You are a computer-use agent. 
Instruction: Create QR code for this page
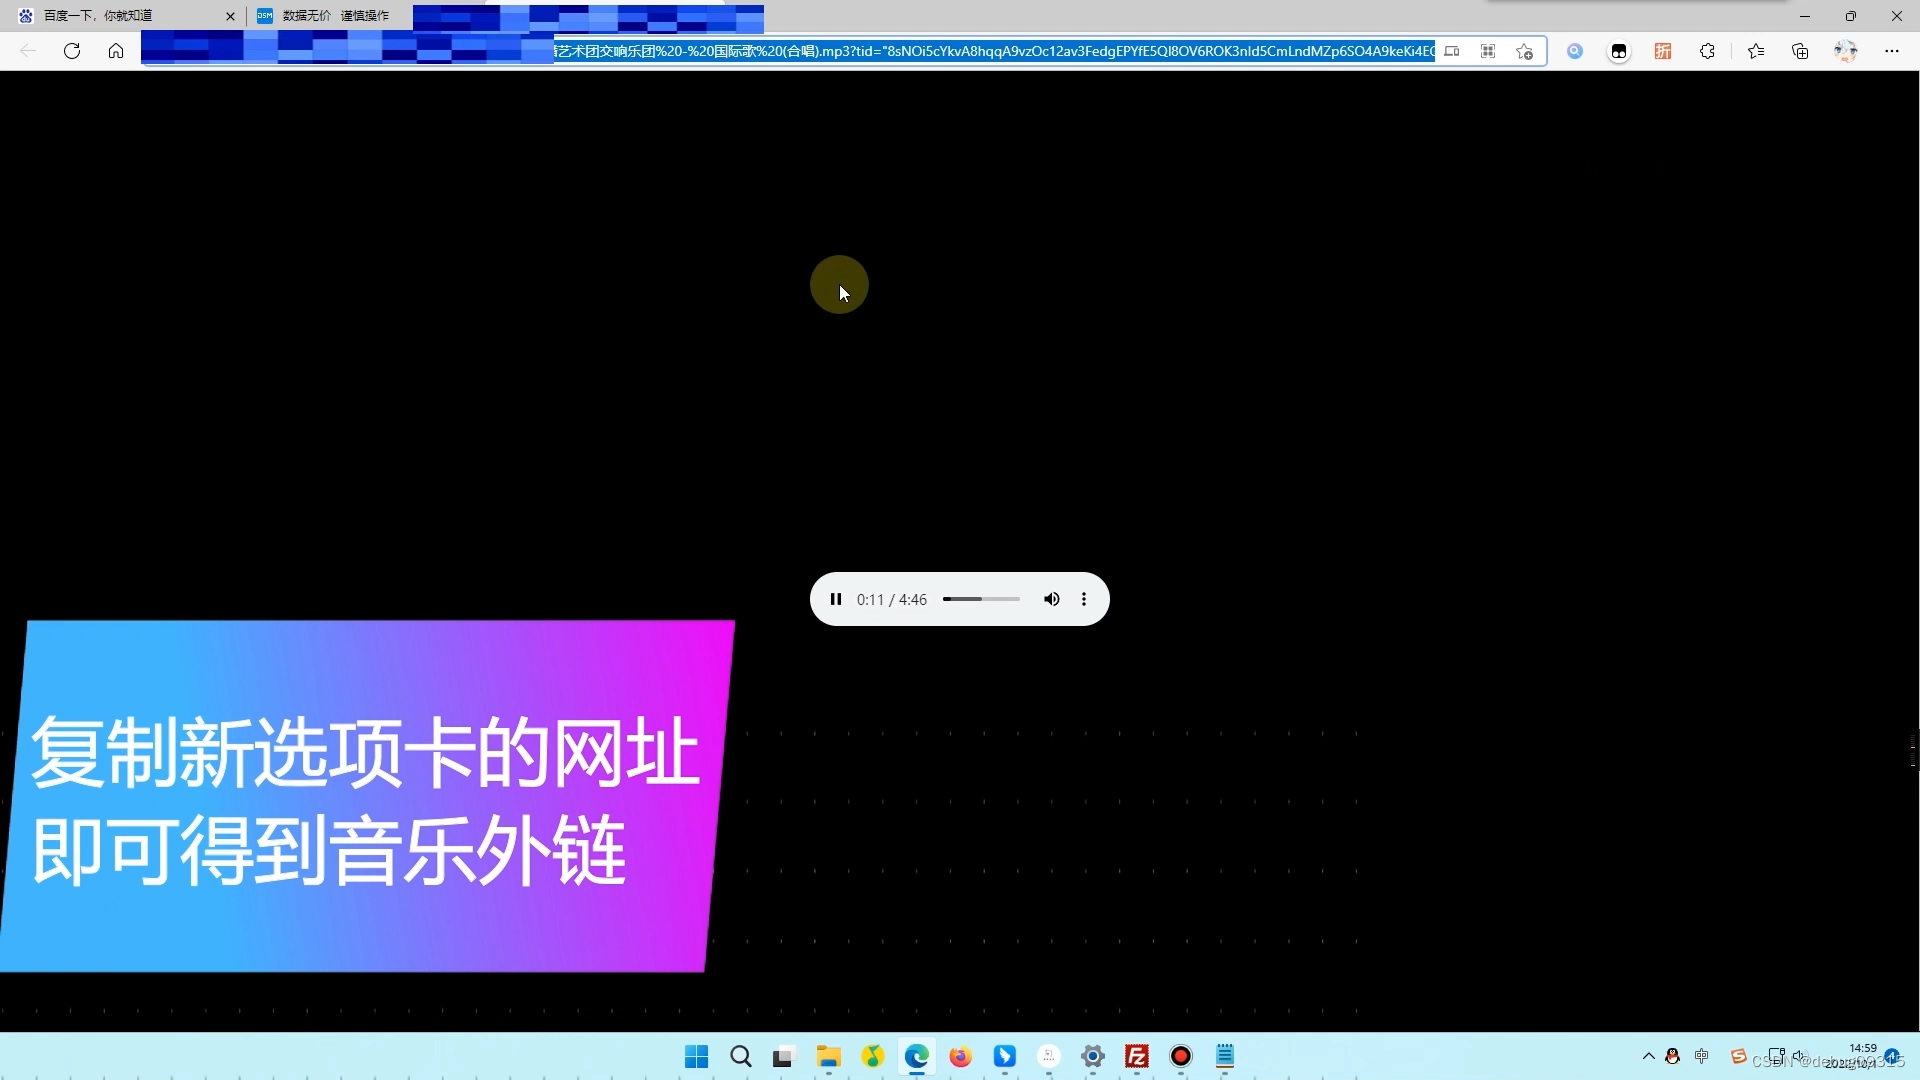point(1488,51)
